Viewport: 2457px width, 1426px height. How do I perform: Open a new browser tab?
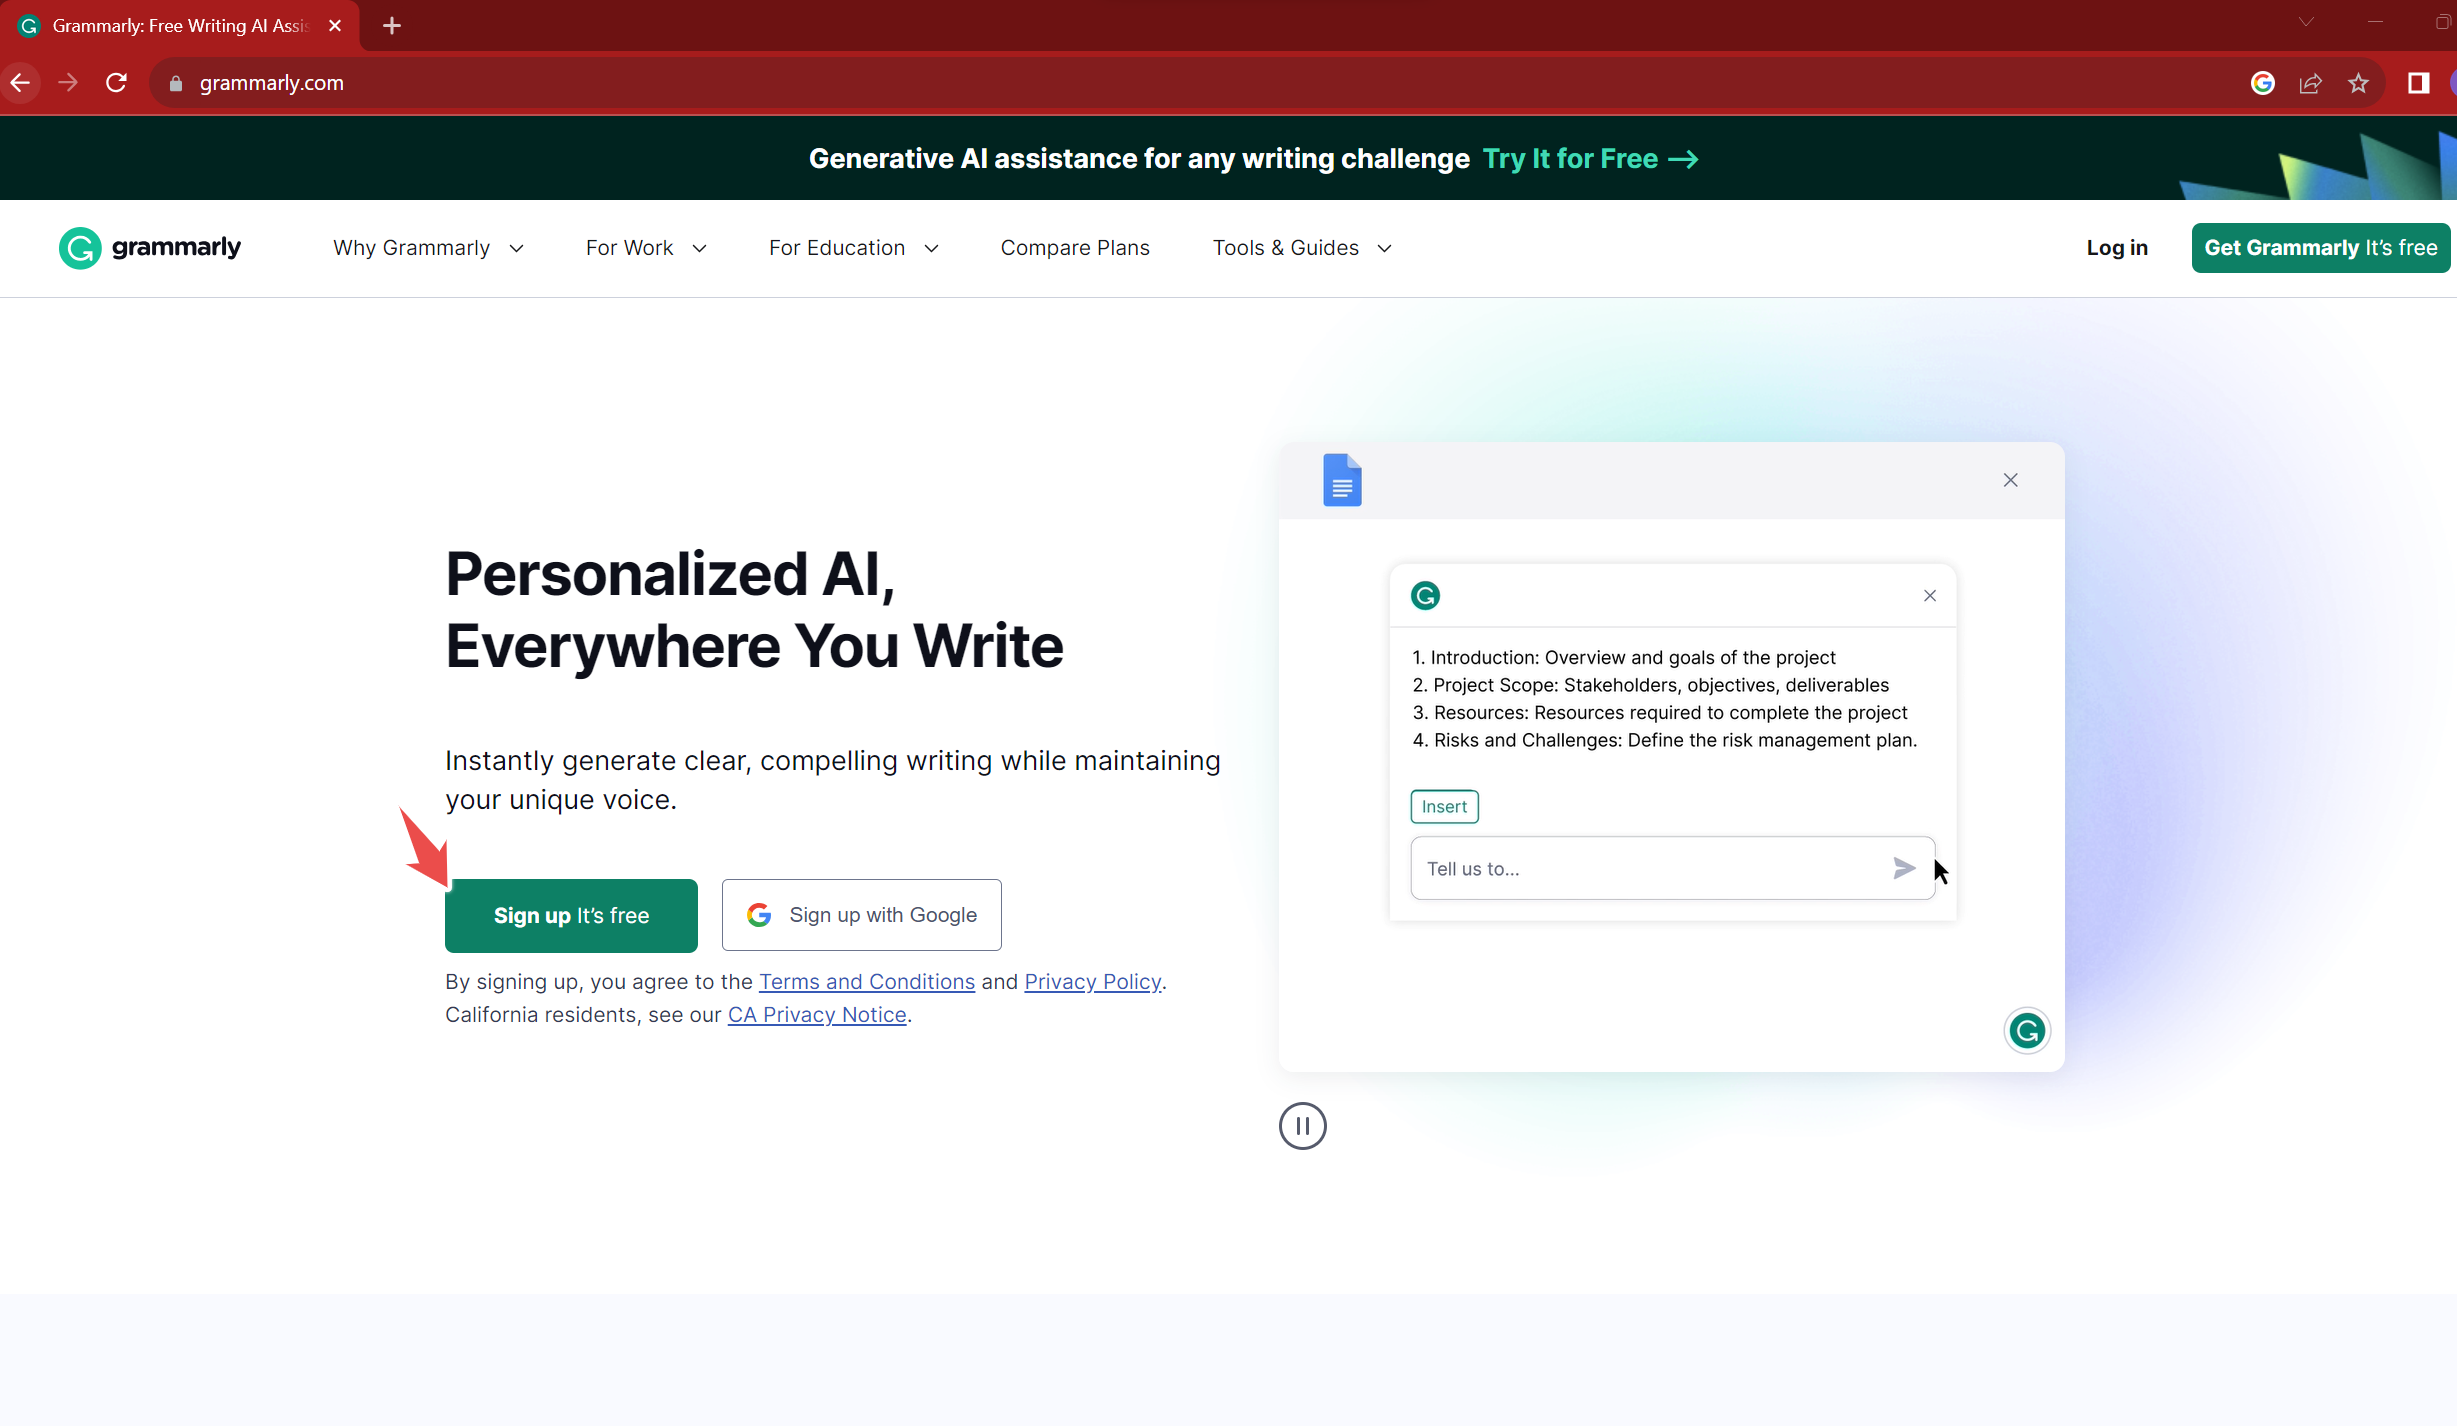pyautogui.click(x=392, y=26)
